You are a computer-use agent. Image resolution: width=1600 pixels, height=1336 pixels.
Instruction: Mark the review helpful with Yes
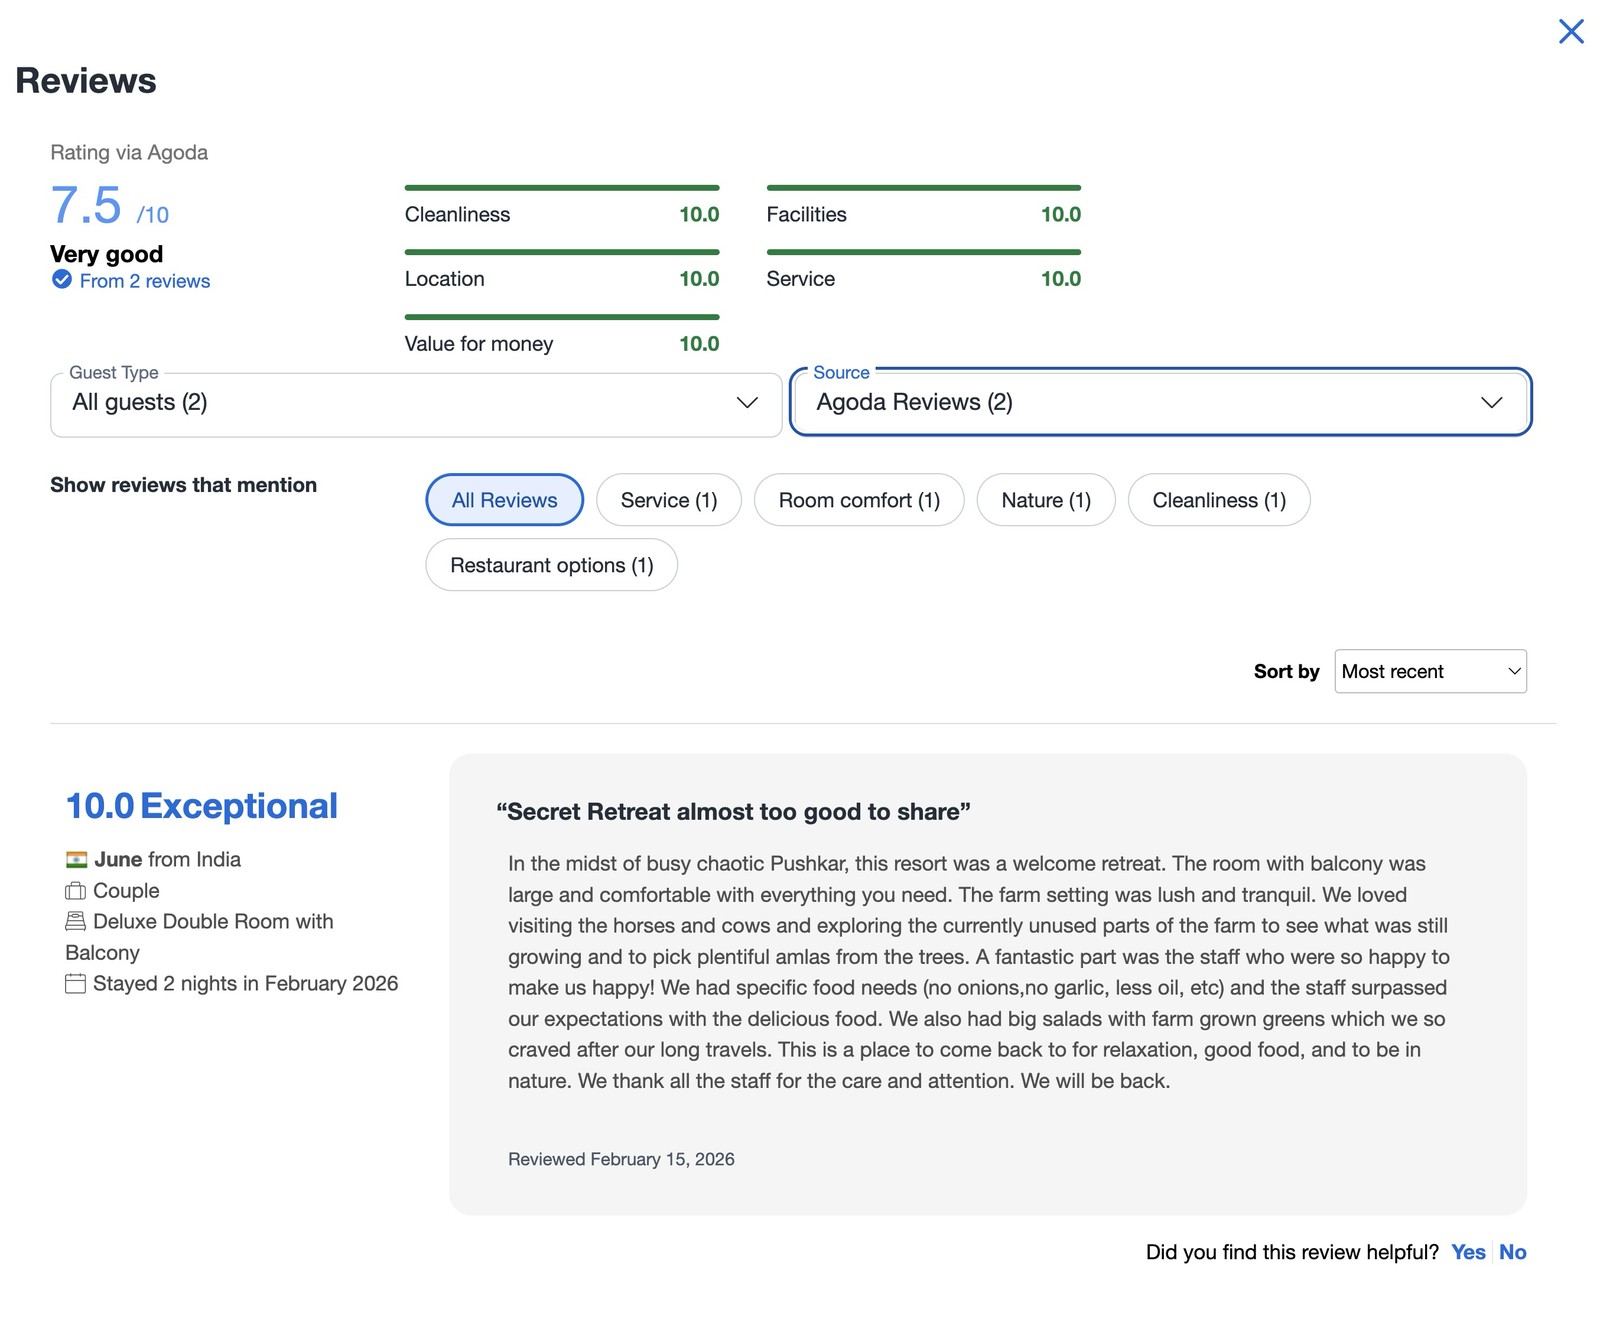pyautogui.click(x=1468, y=1252)
